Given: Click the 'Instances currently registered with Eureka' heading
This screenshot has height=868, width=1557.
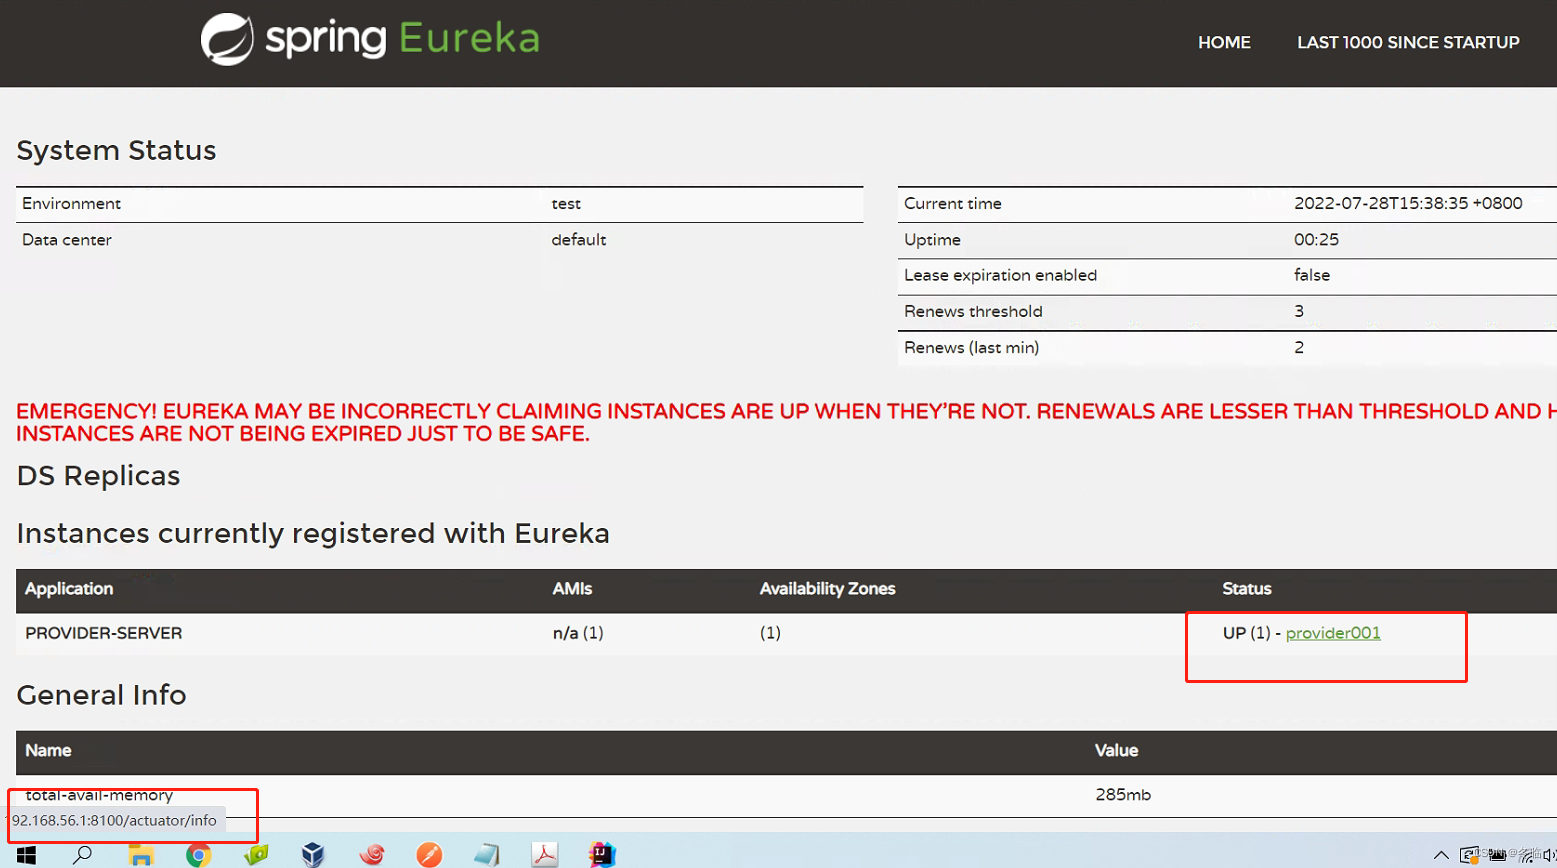Looking at the screenshot, I should (313, 533).
